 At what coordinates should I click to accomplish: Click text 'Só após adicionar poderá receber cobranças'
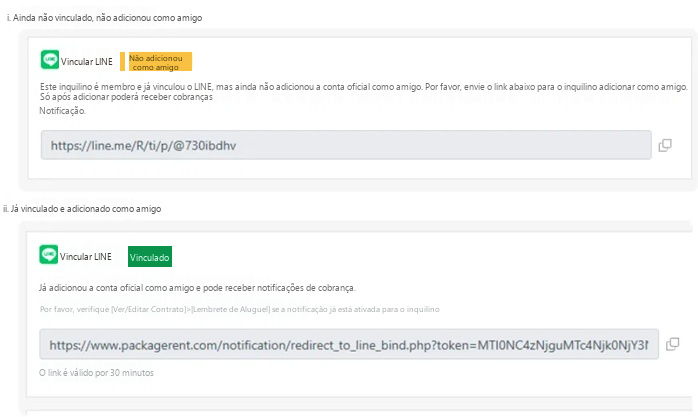[126, 97]
